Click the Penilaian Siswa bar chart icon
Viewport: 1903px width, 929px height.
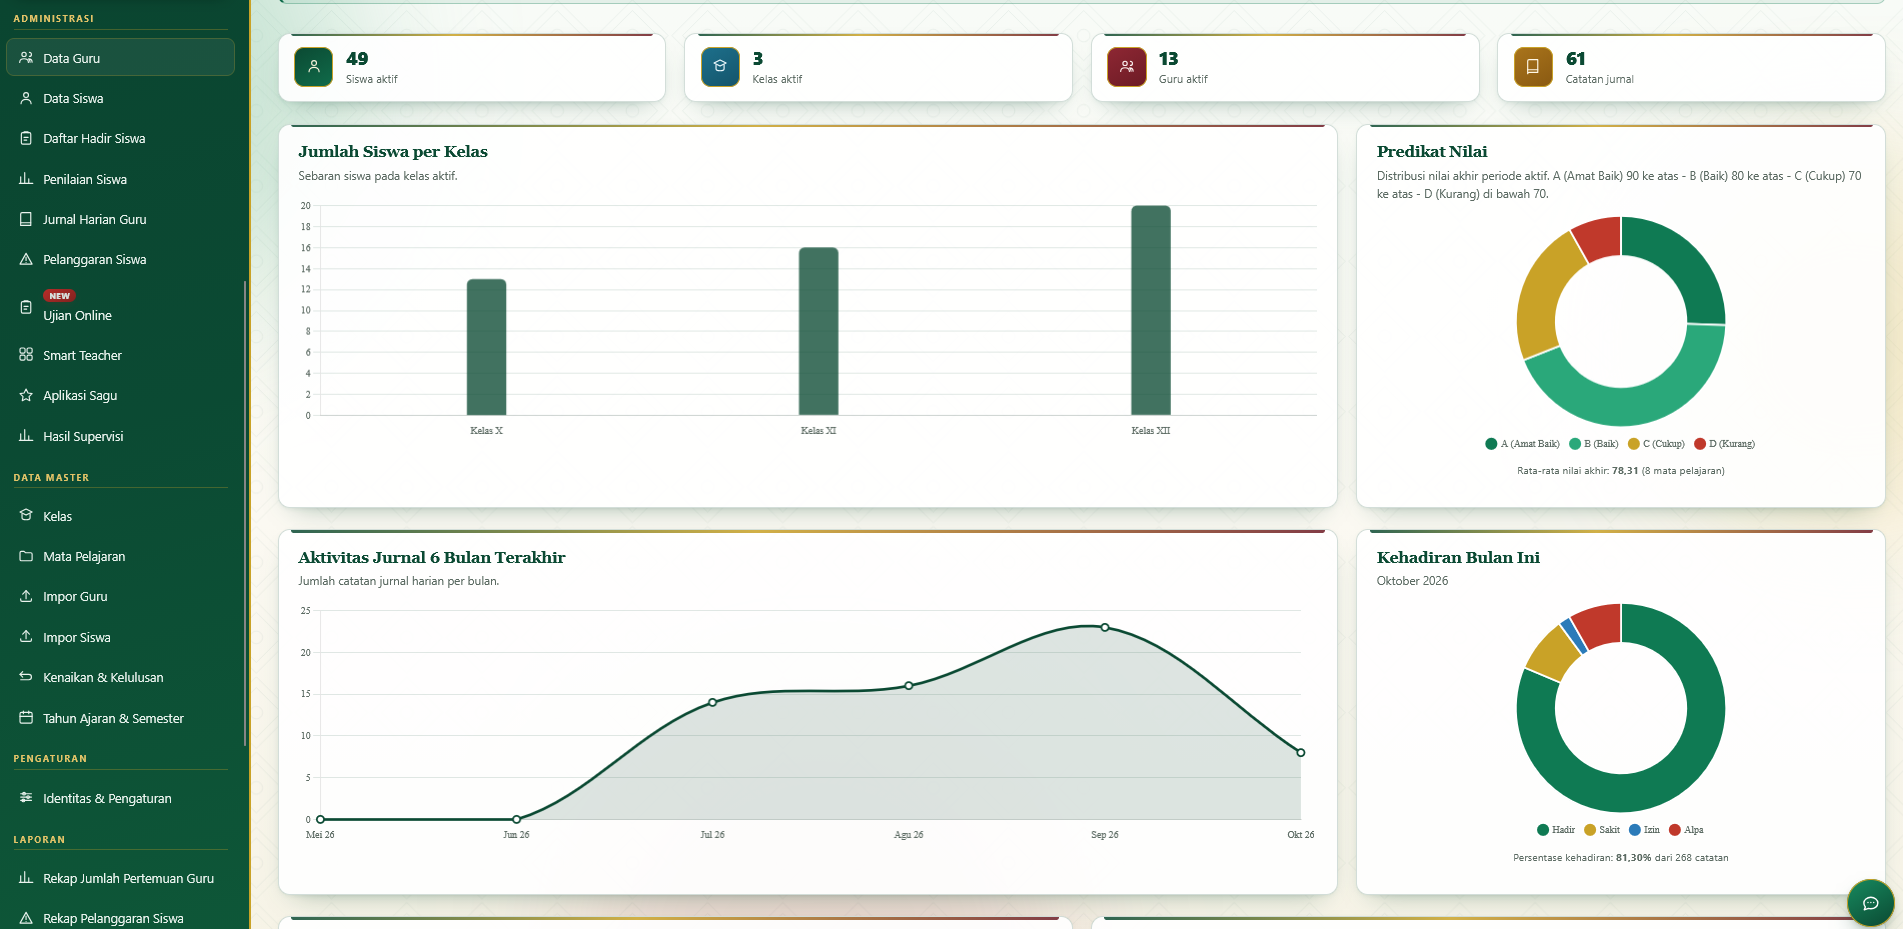[26, 179]
